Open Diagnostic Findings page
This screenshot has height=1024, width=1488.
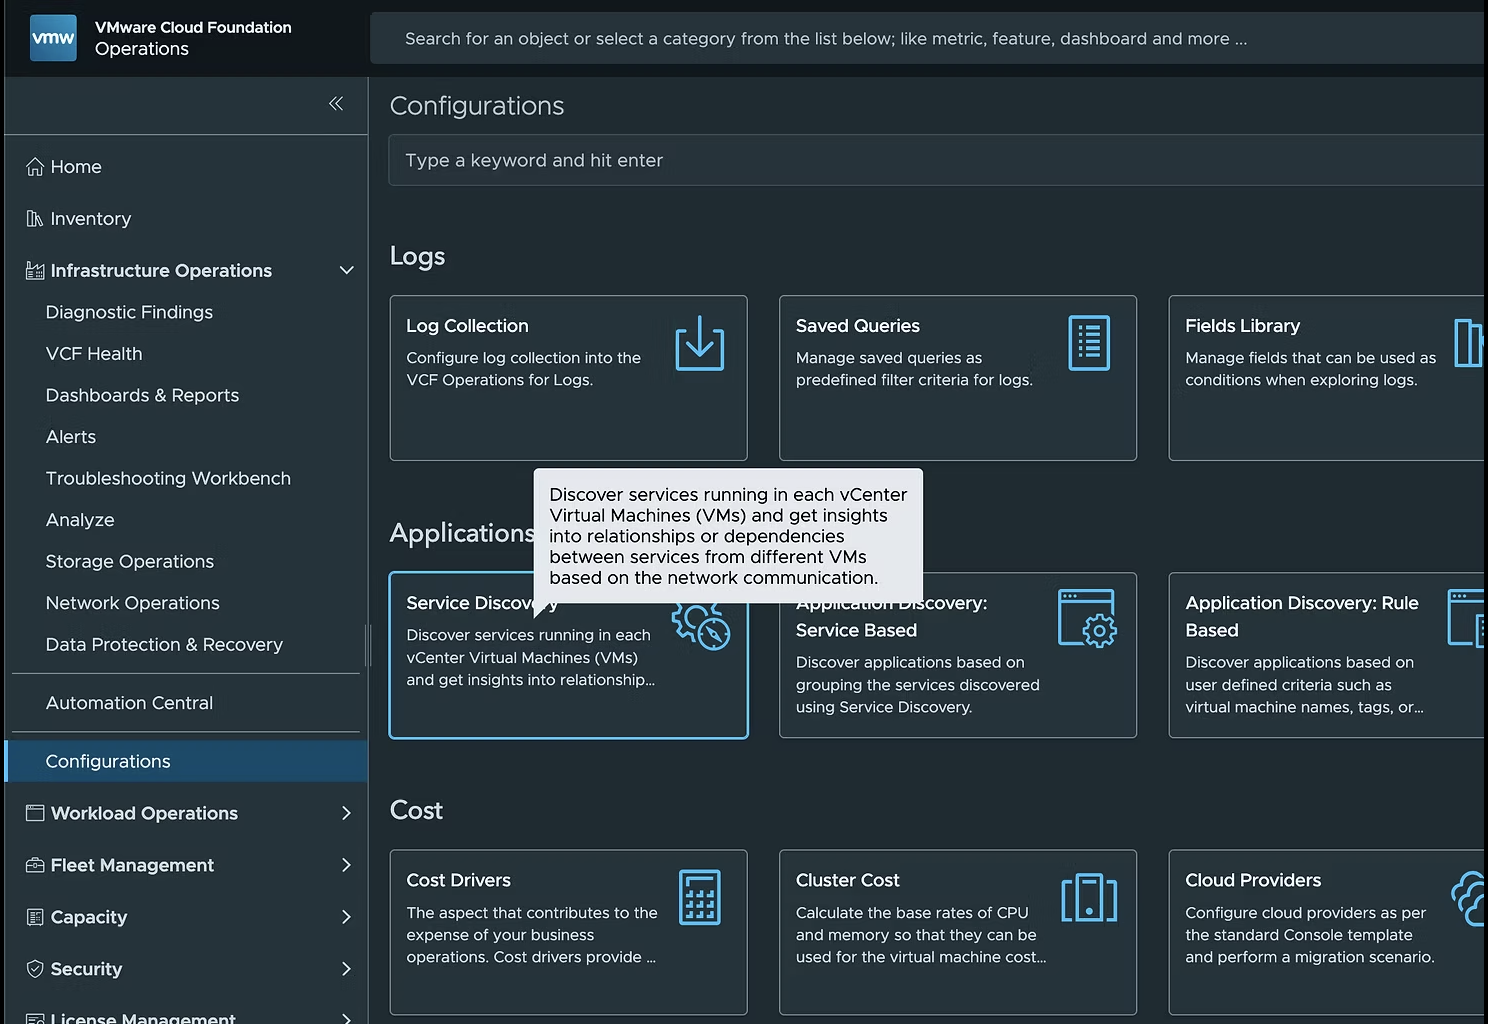click(x=129, y=312)
